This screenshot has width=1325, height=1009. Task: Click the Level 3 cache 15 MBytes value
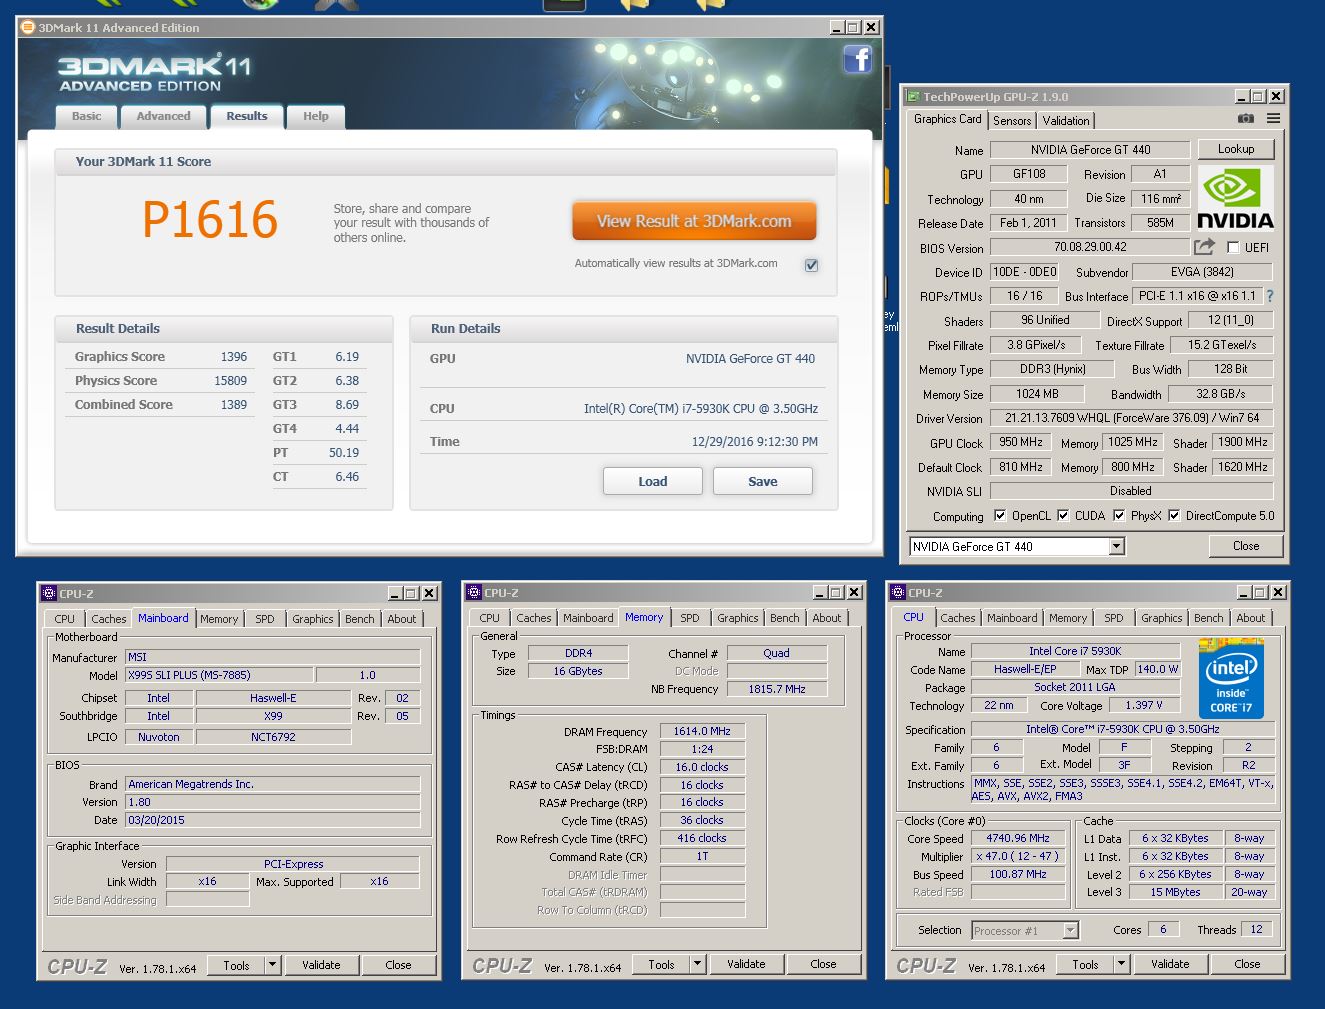coord(1175,892)
